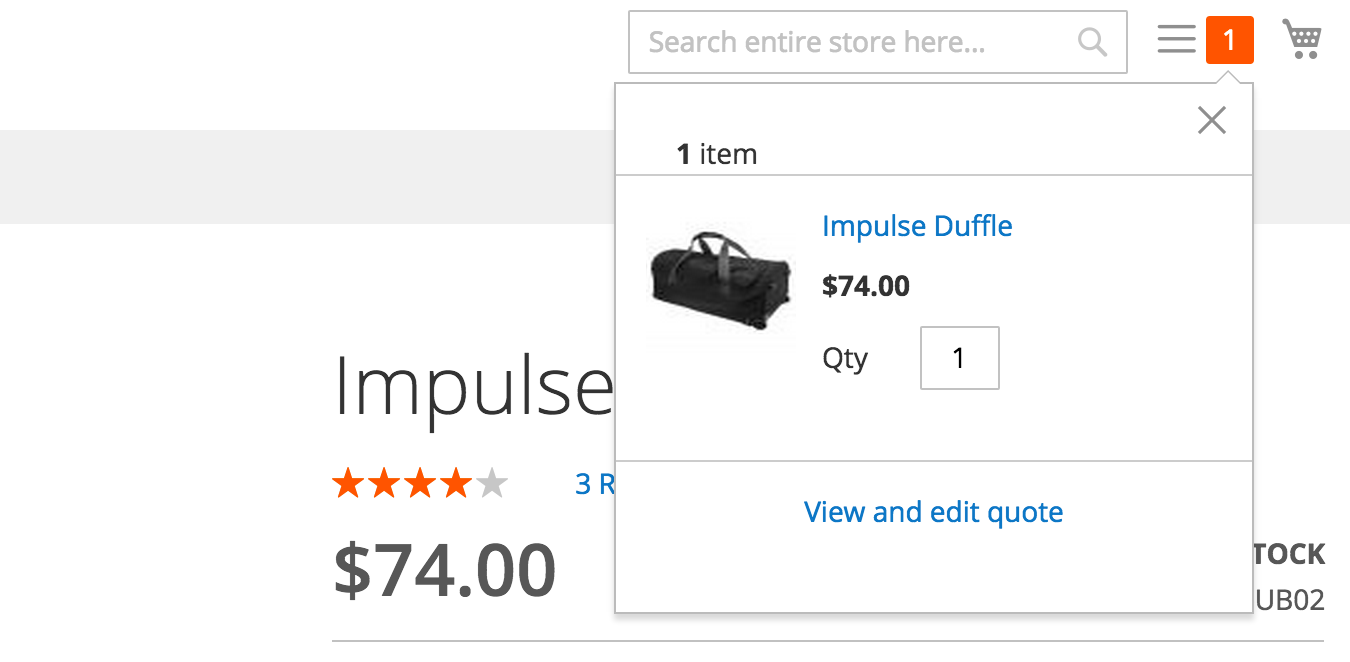This screenshot has width=1350, height=662.
Task: Click the '1 item' count text
Action: click(x=717, y=154)
